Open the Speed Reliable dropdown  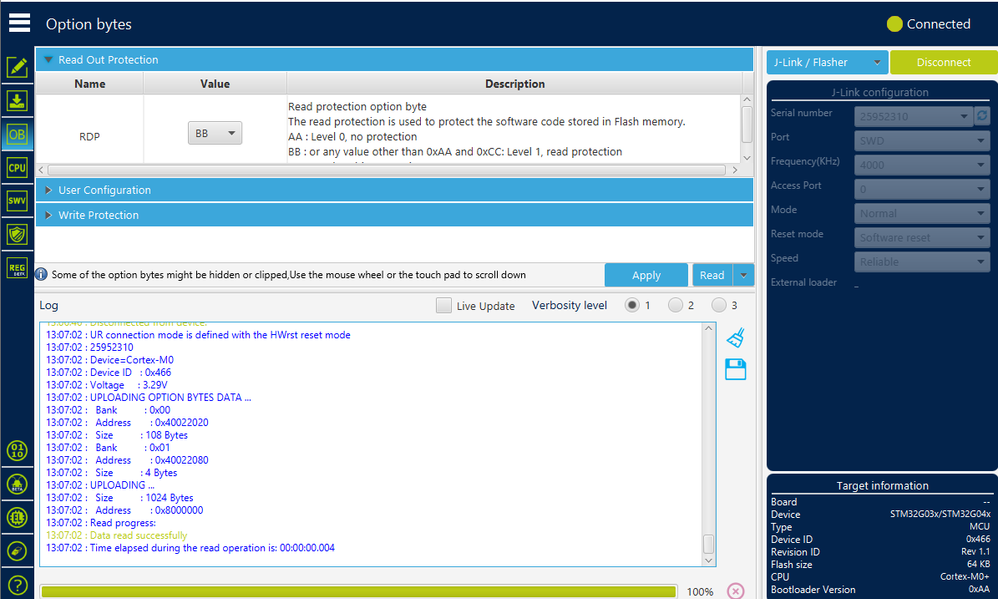[922, 262]
